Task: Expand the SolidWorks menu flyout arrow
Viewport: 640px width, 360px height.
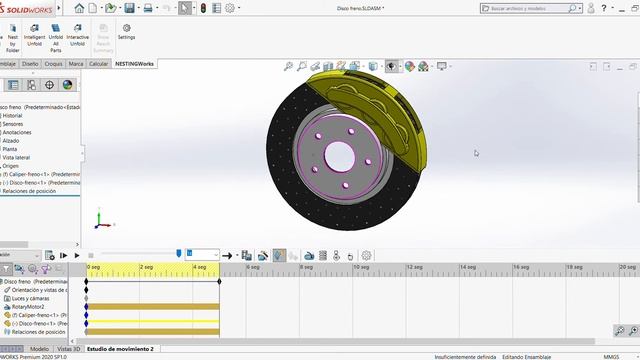Action: tap(59, 8)
